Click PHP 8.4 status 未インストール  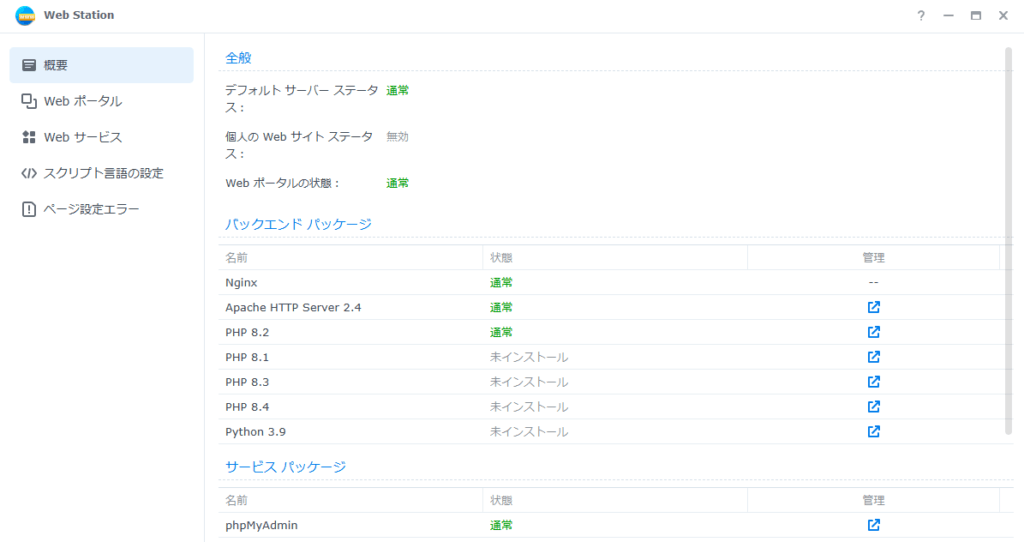click(529, 407)
